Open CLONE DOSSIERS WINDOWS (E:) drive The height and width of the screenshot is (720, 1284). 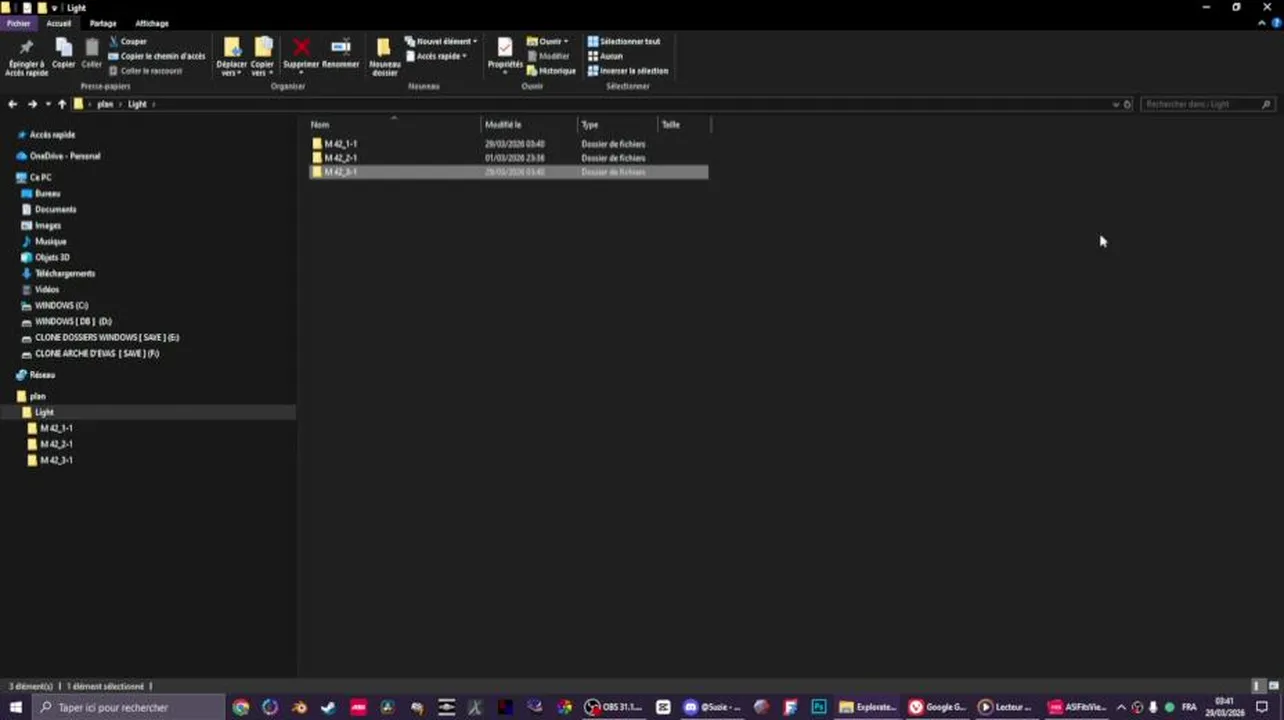click(107, 337)
